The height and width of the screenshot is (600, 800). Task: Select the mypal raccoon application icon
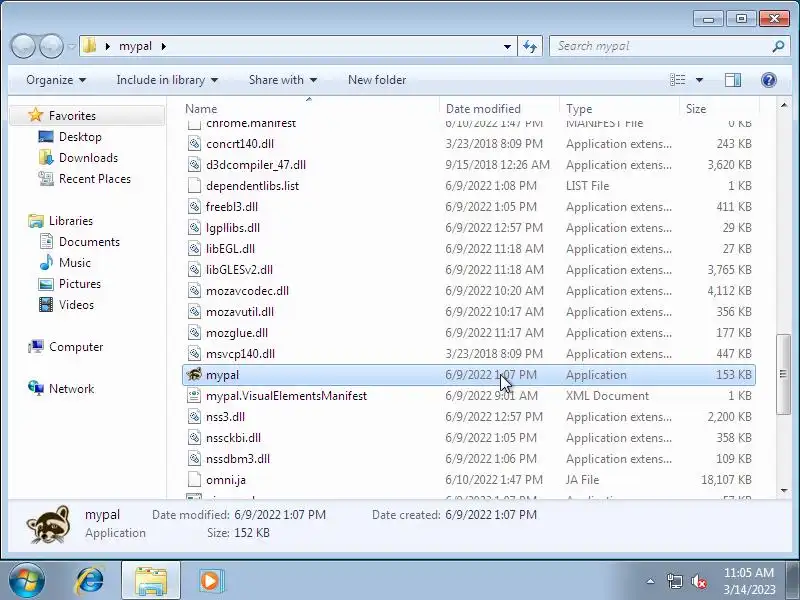pos(194,374)
